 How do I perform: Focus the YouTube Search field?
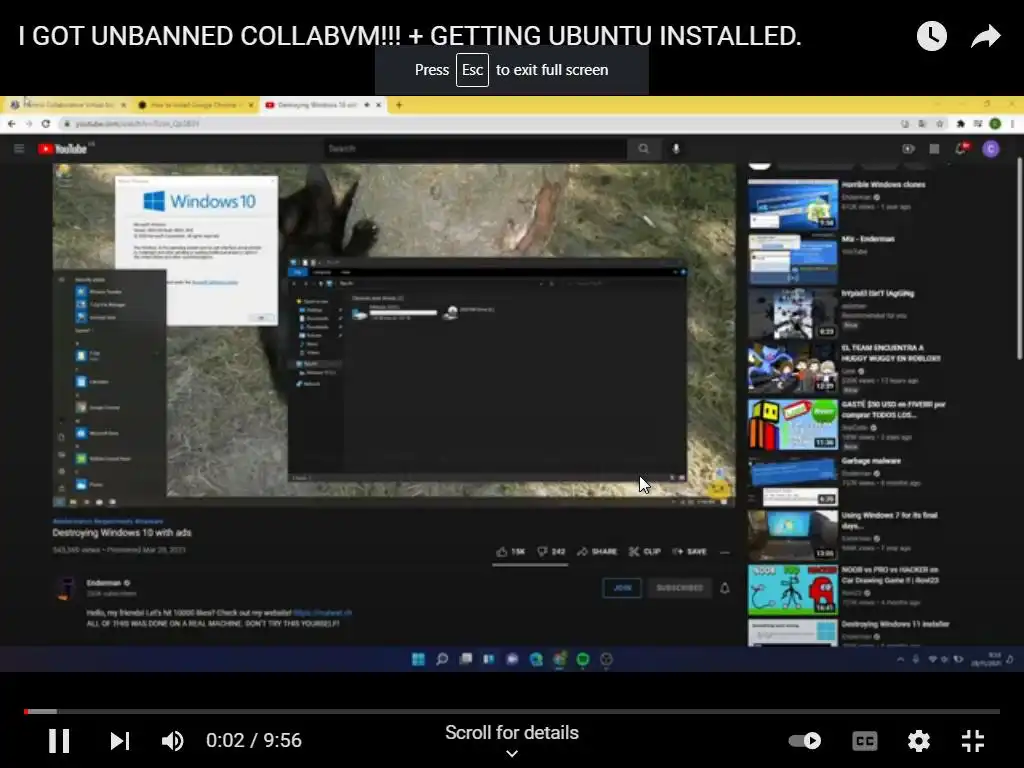(x=475, y=149)
